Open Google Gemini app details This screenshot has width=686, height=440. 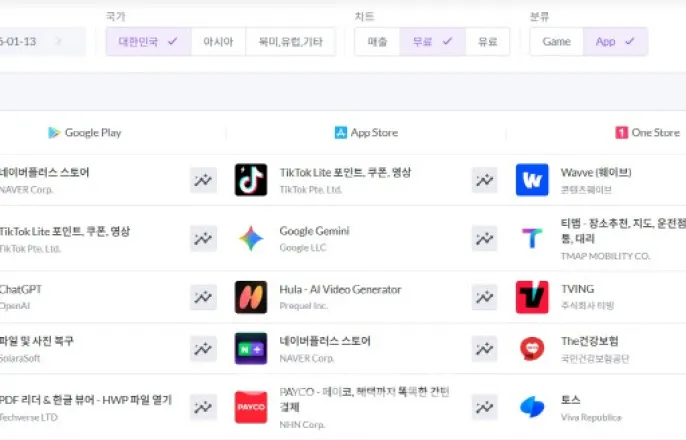(x=314, y=231)
